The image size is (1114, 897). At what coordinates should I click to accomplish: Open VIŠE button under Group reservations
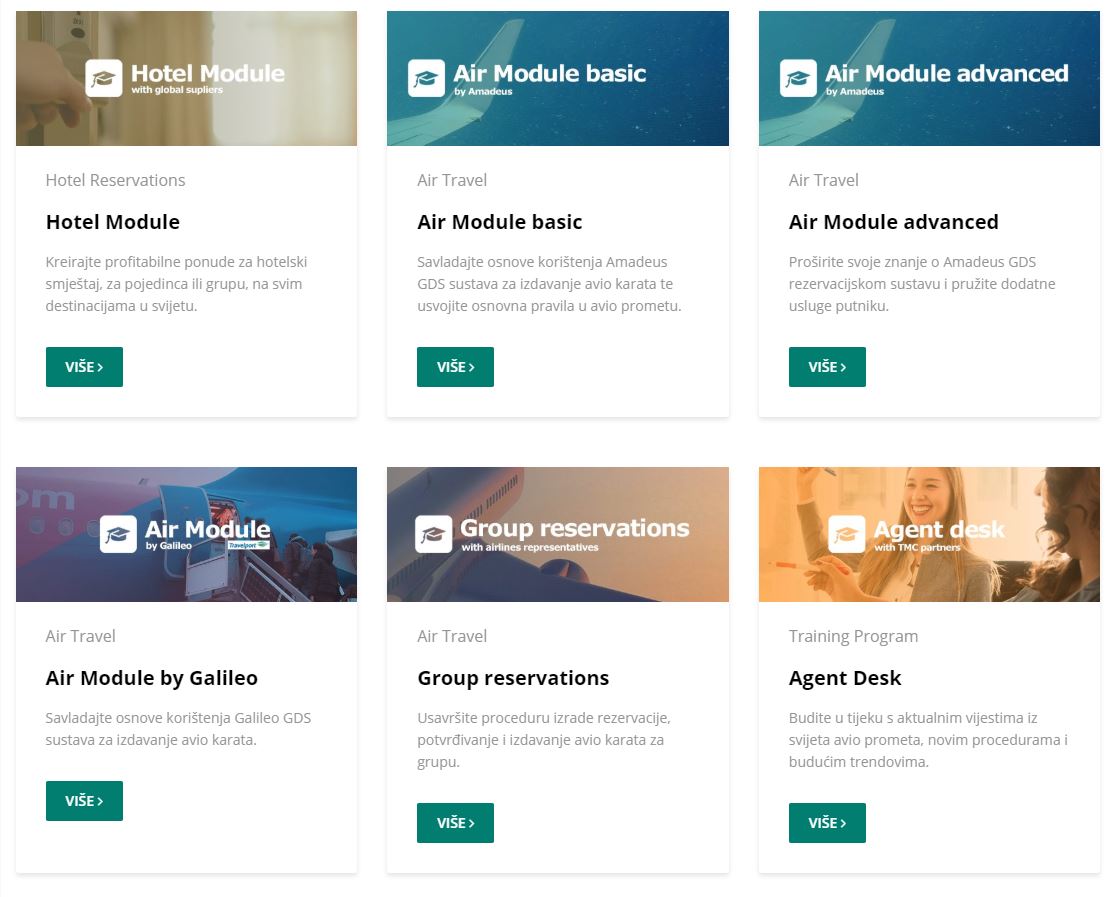tap(455, 823)
